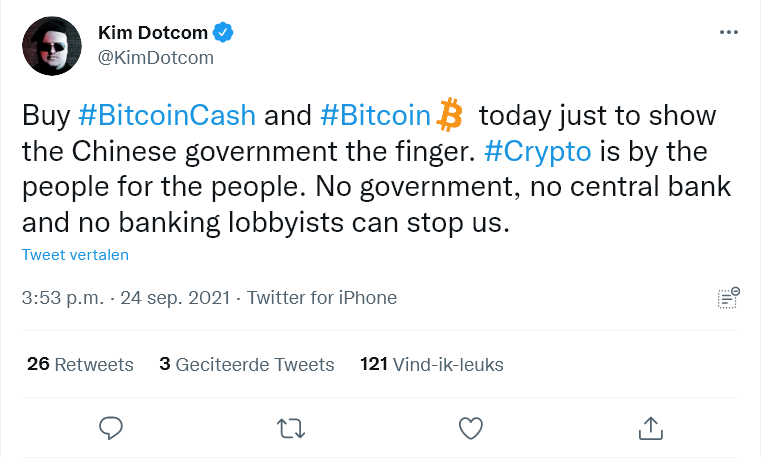Screen dimensions: 763x460
Task: Retweet using the arrows icon
Action: [291, 428]
